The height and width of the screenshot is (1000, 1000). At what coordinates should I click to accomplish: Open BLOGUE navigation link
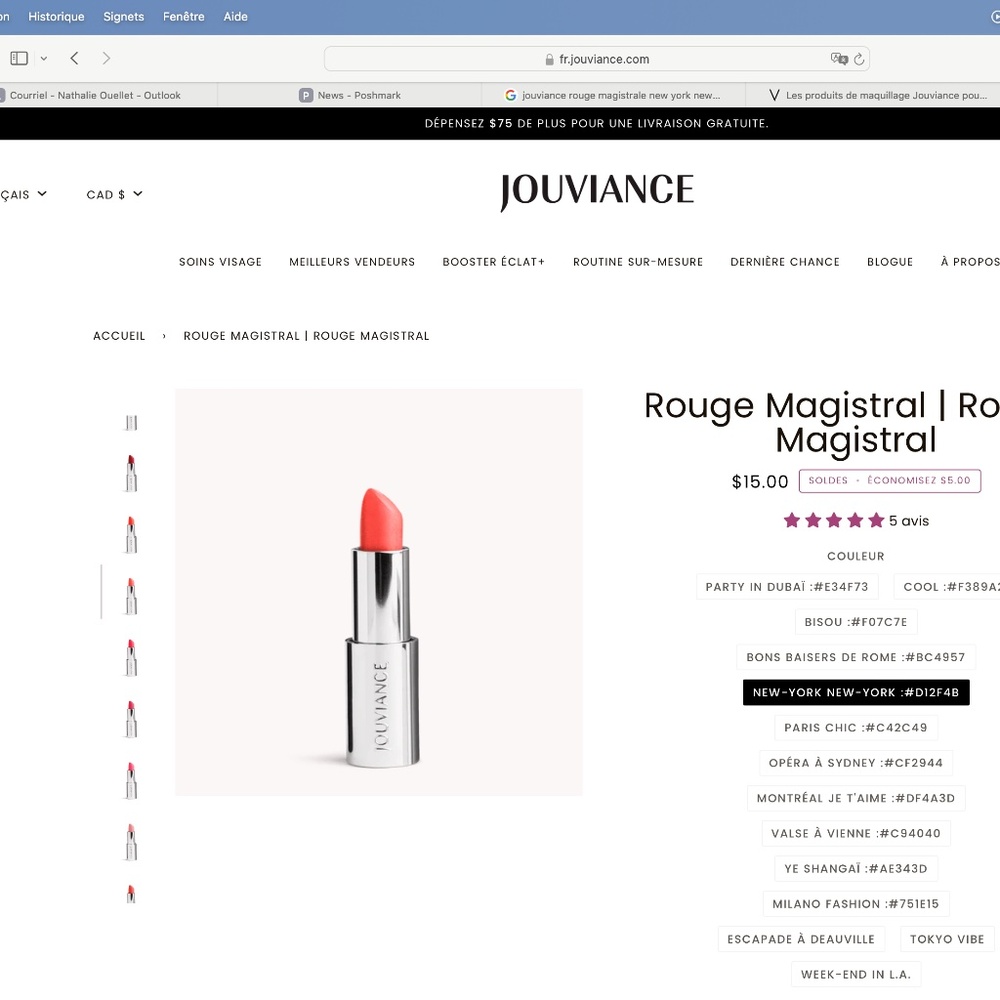tap(890, 262)
